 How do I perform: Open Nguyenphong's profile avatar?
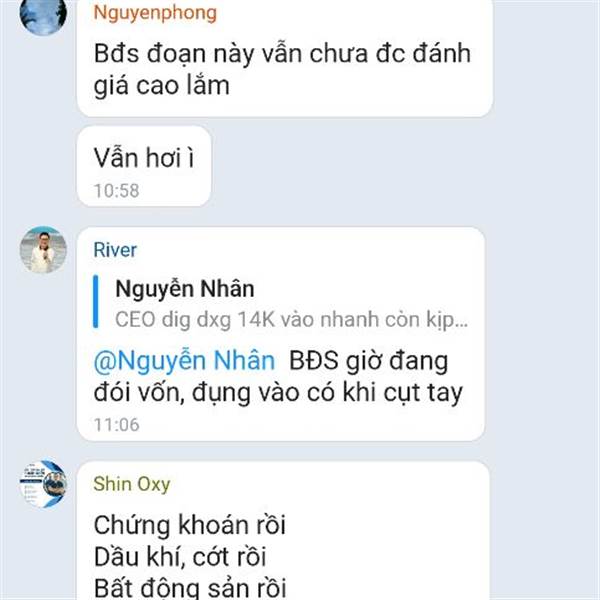pos(43,14)
